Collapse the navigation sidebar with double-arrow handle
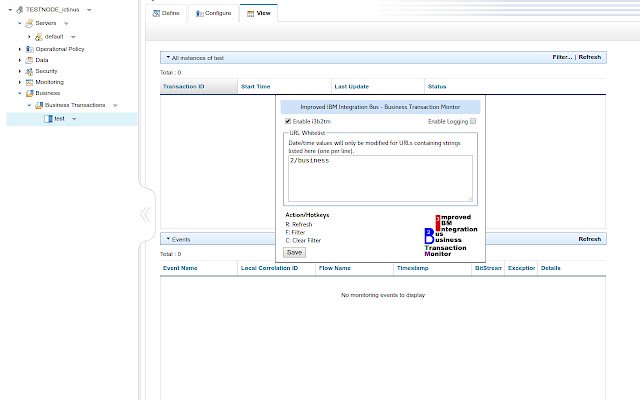 pos(145,215)
